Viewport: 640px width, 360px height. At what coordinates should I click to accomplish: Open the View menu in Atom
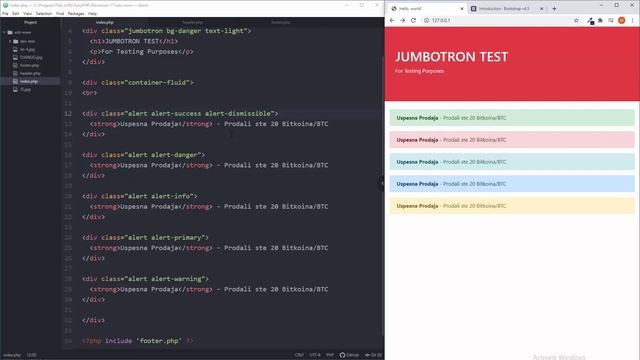27,13
